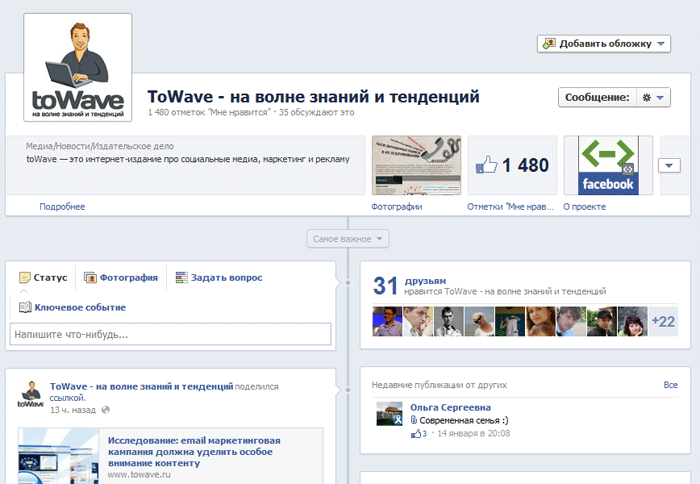
Task: Open the page title ToWave heading
Action: click(313, 96)
